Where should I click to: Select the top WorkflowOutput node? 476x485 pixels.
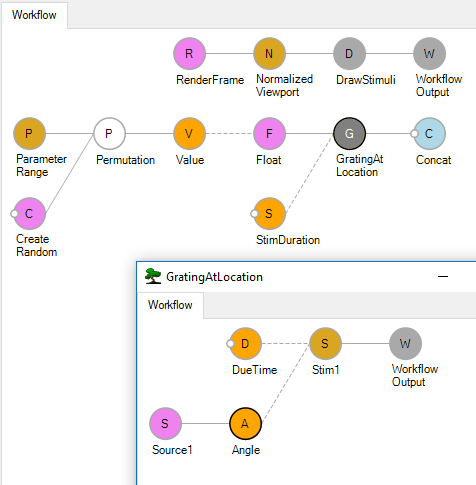click(x=429, y=54)
